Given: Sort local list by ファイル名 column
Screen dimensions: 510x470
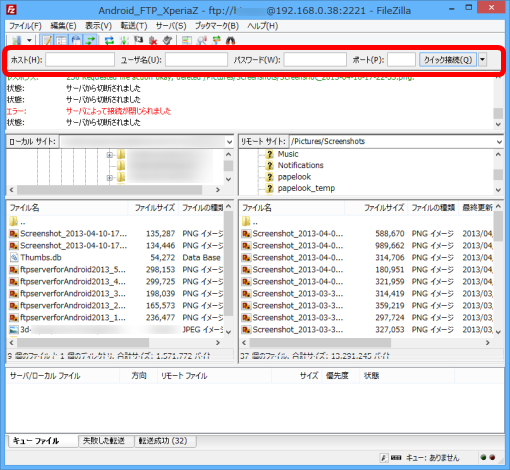Looking at the screenshot, I should (68, 208).
